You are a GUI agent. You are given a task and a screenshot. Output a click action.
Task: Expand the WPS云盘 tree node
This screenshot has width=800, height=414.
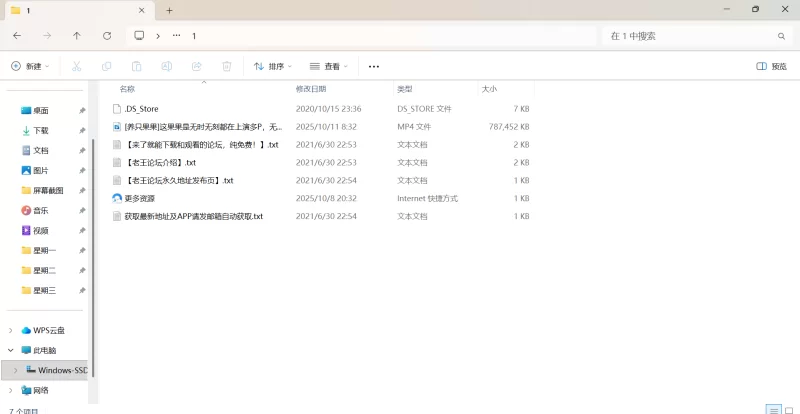click(11, 330)
